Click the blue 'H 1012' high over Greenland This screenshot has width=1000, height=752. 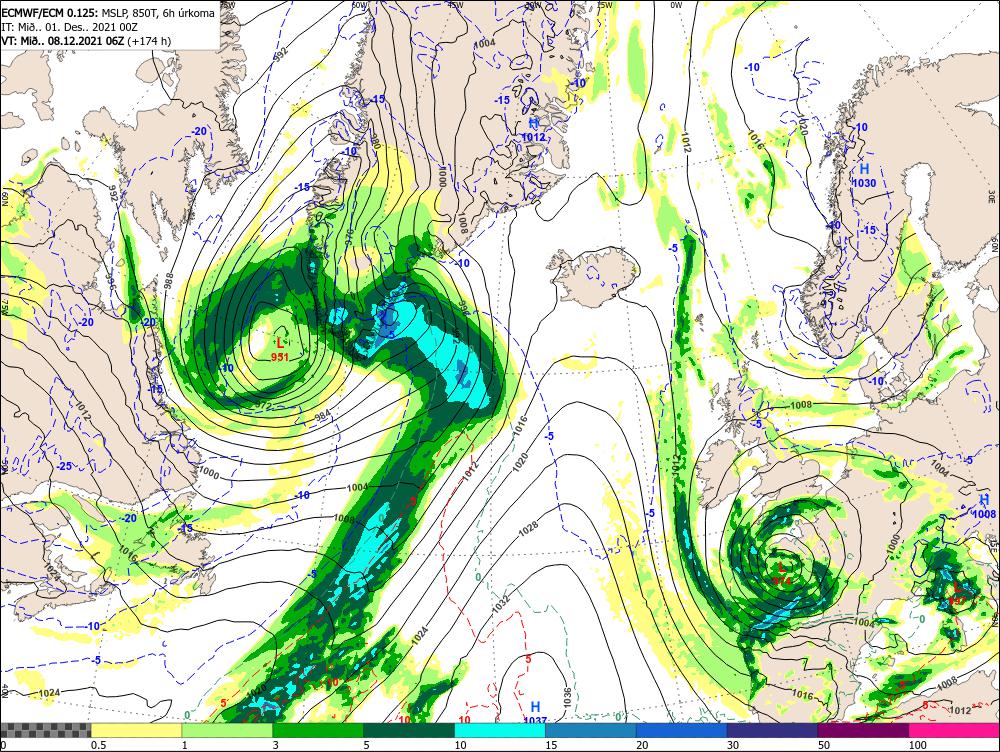533,130
